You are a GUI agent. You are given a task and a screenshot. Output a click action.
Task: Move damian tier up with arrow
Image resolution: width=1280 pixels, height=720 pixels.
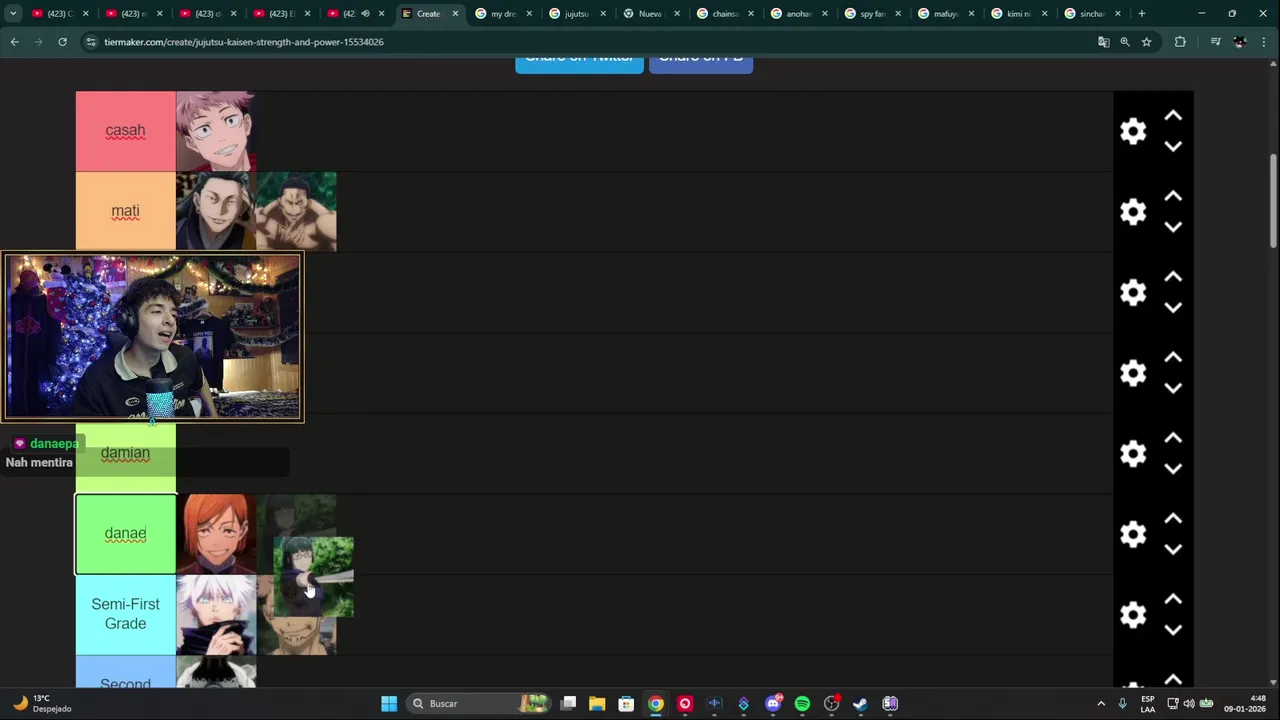tap(1173, 439)
